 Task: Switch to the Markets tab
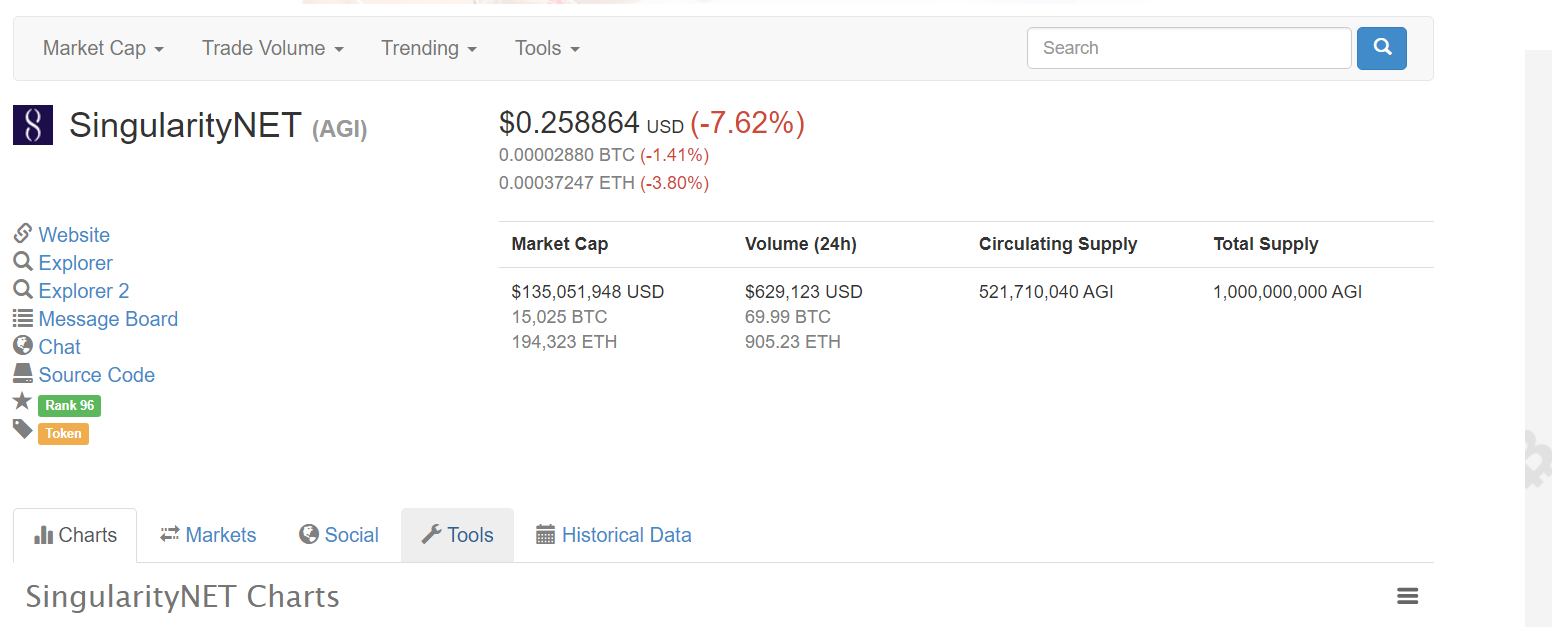[208, 535]
